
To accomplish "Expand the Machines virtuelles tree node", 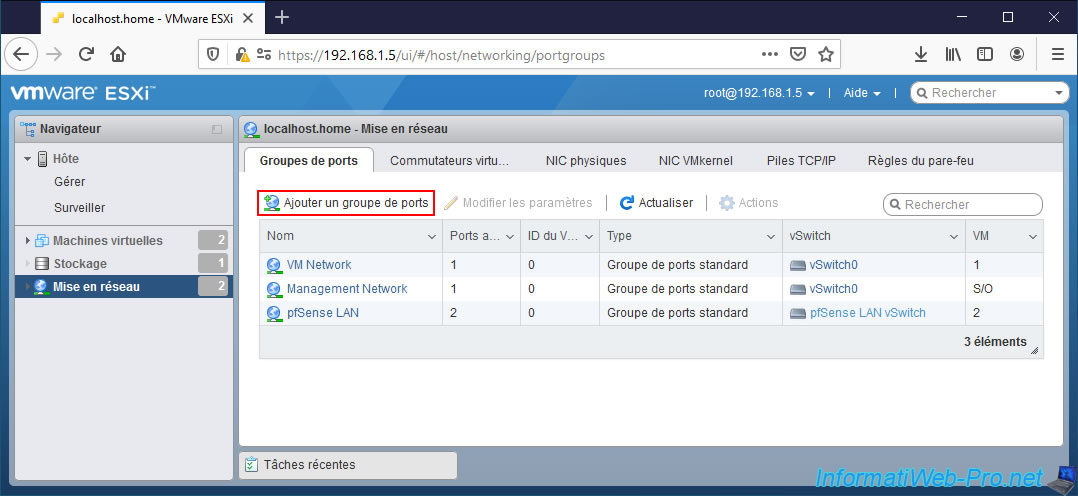I will 27,241.
